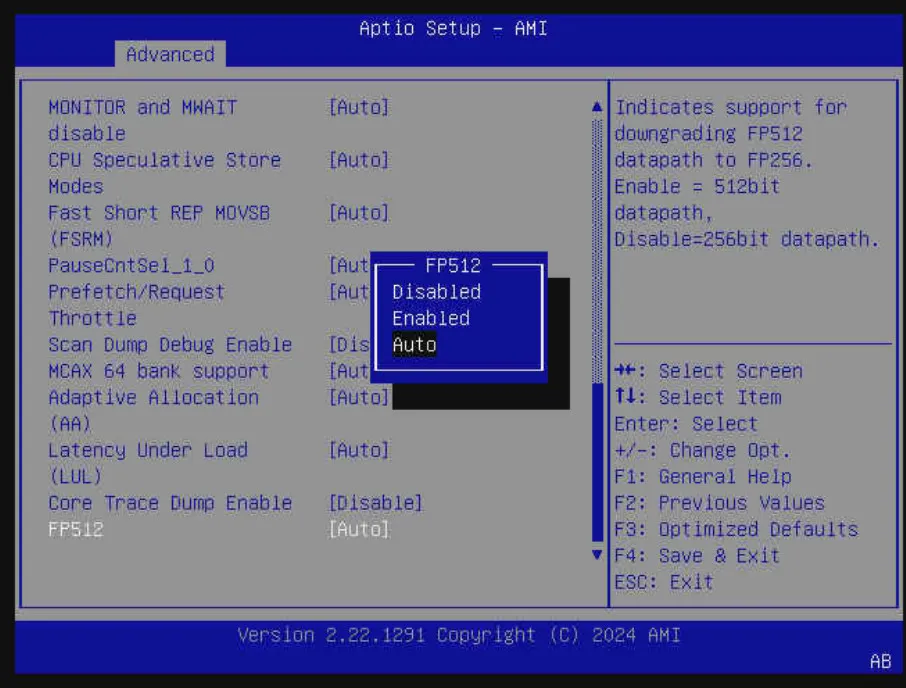Select the FP512 setting label
The height and width of the screenshot is (688, 906).
pos(76,530)
